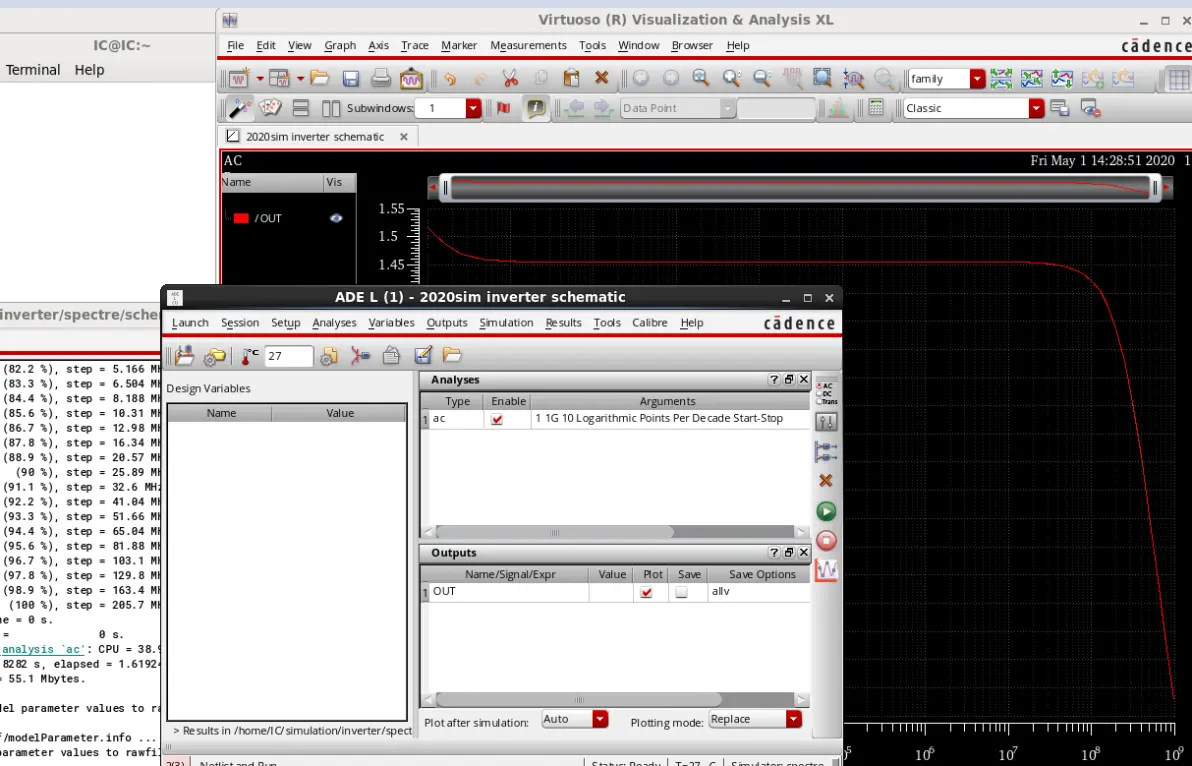Open the Marker menu in Virtuoso
Viewport: 1192px width, 766px height.
pos(459,46)
